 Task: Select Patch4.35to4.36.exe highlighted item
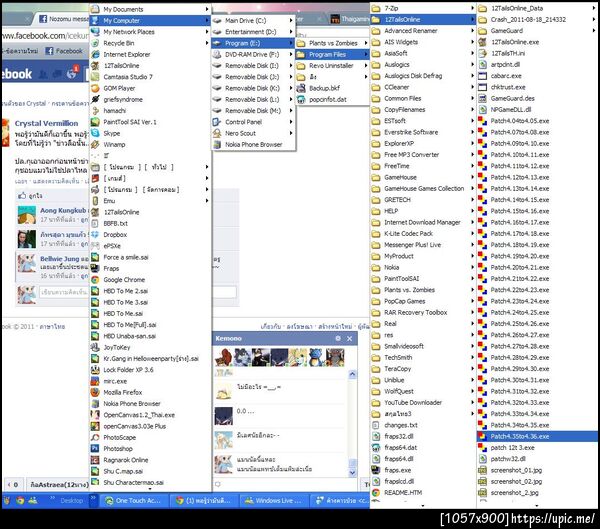coord(538,436)
